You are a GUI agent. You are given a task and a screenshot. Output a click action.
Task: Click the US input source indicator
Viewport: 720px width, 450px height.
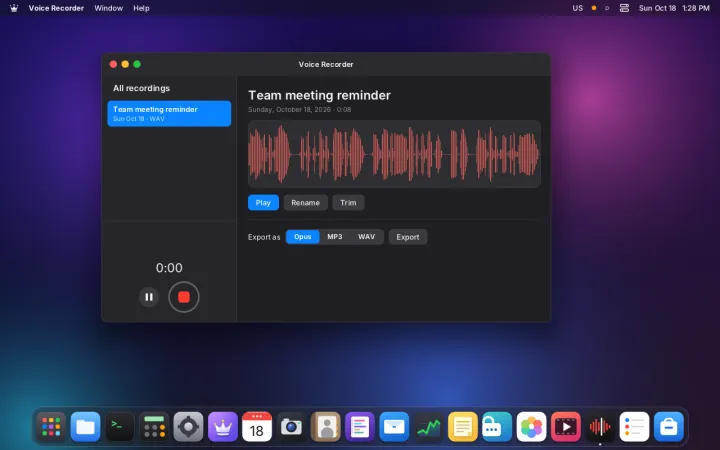578,8
